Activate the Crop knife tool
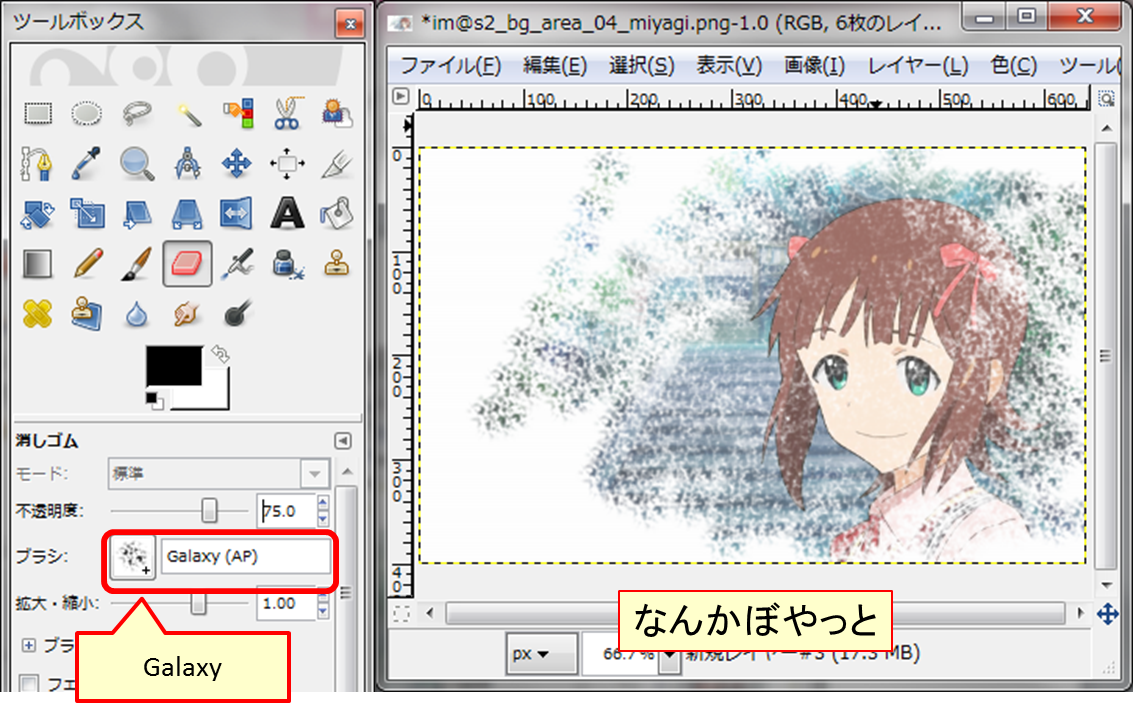 pyautogui.click(x=337, y=164)
